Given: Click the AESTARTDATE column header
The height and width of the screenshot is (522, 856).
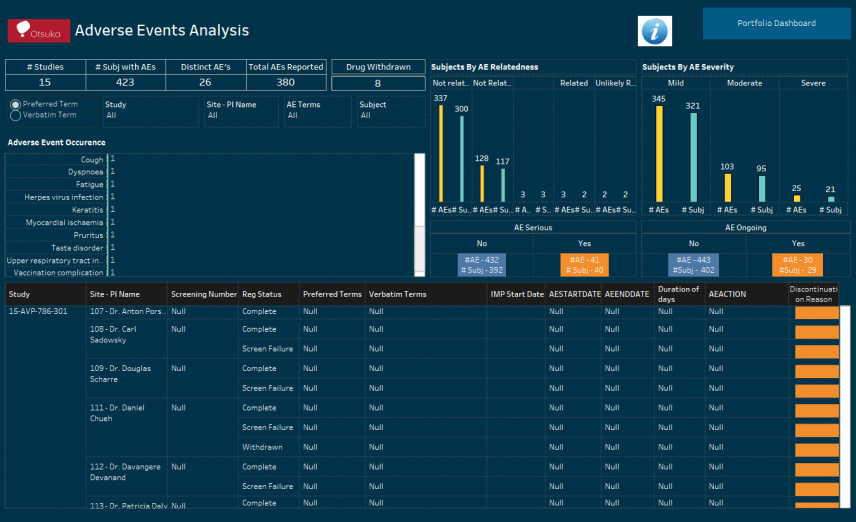Looking at the screenshot, I should tap(575, 294).
